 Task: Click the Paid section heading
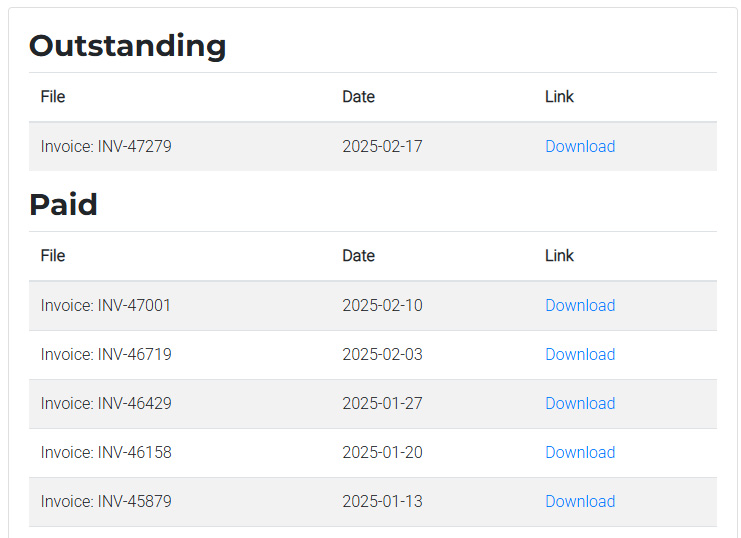(x=63, y=205)
